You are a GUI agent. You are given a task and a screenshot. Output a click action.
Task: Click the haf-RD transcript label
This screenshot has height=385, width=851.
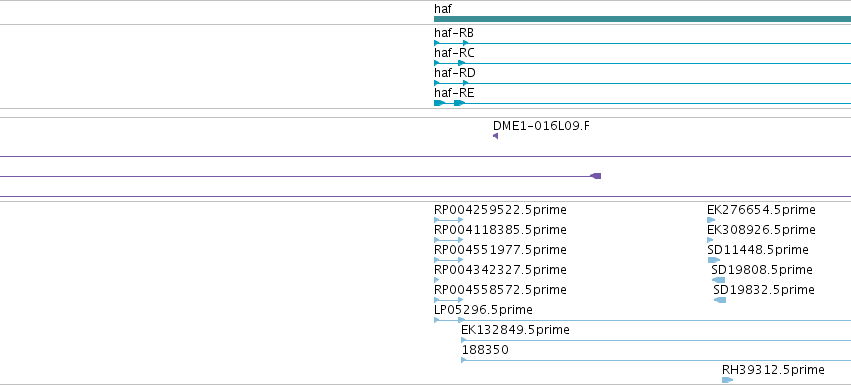pos(455,73)
